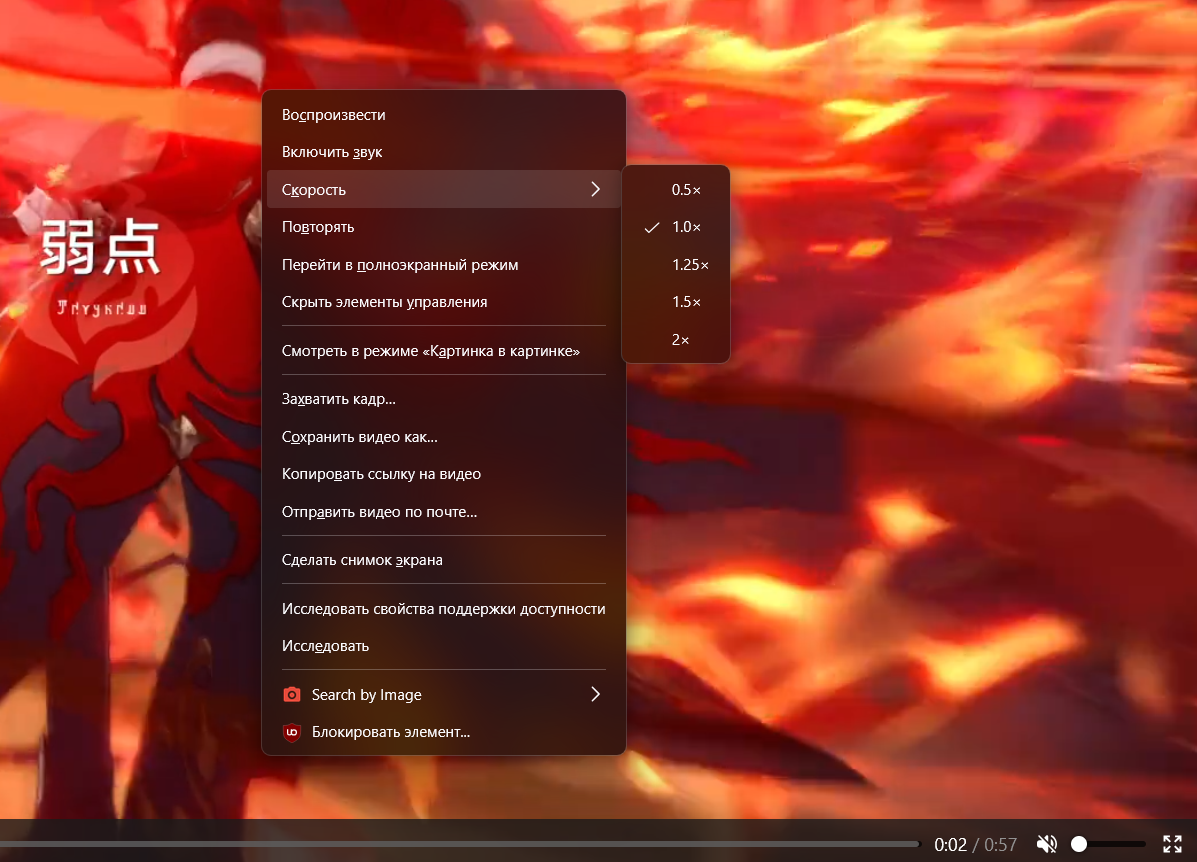The image size is (1197, 862).
Task: Select Блокировать элемент... entry
Action: (x=444, y=732)
